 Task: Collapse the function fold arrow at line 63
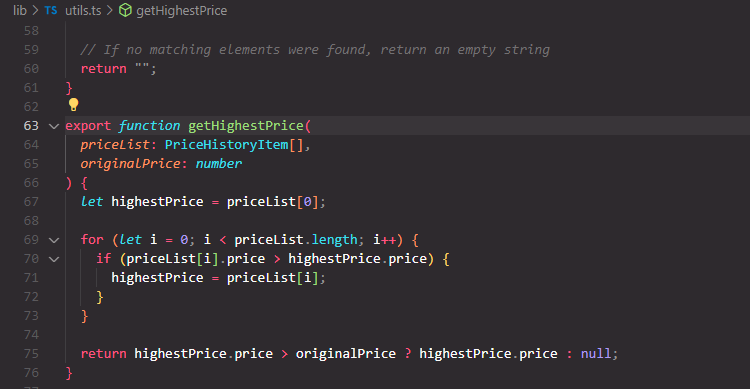pos(54,126)
